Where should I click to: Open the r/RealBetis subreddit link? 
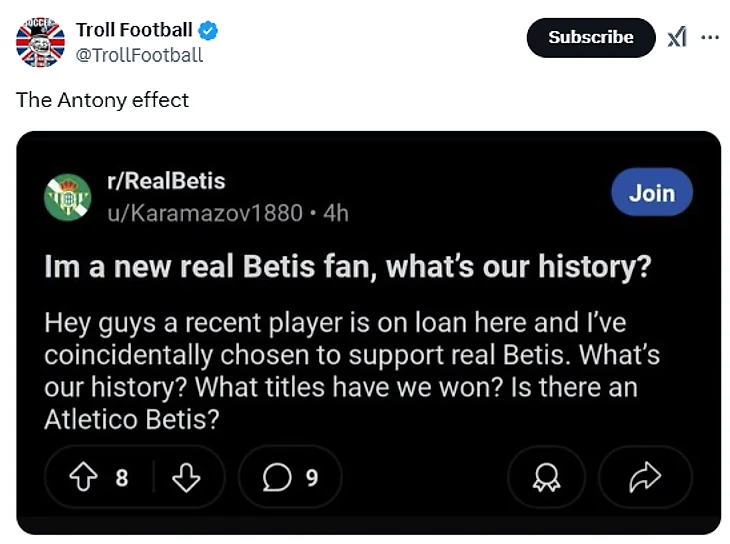(166, 181)
